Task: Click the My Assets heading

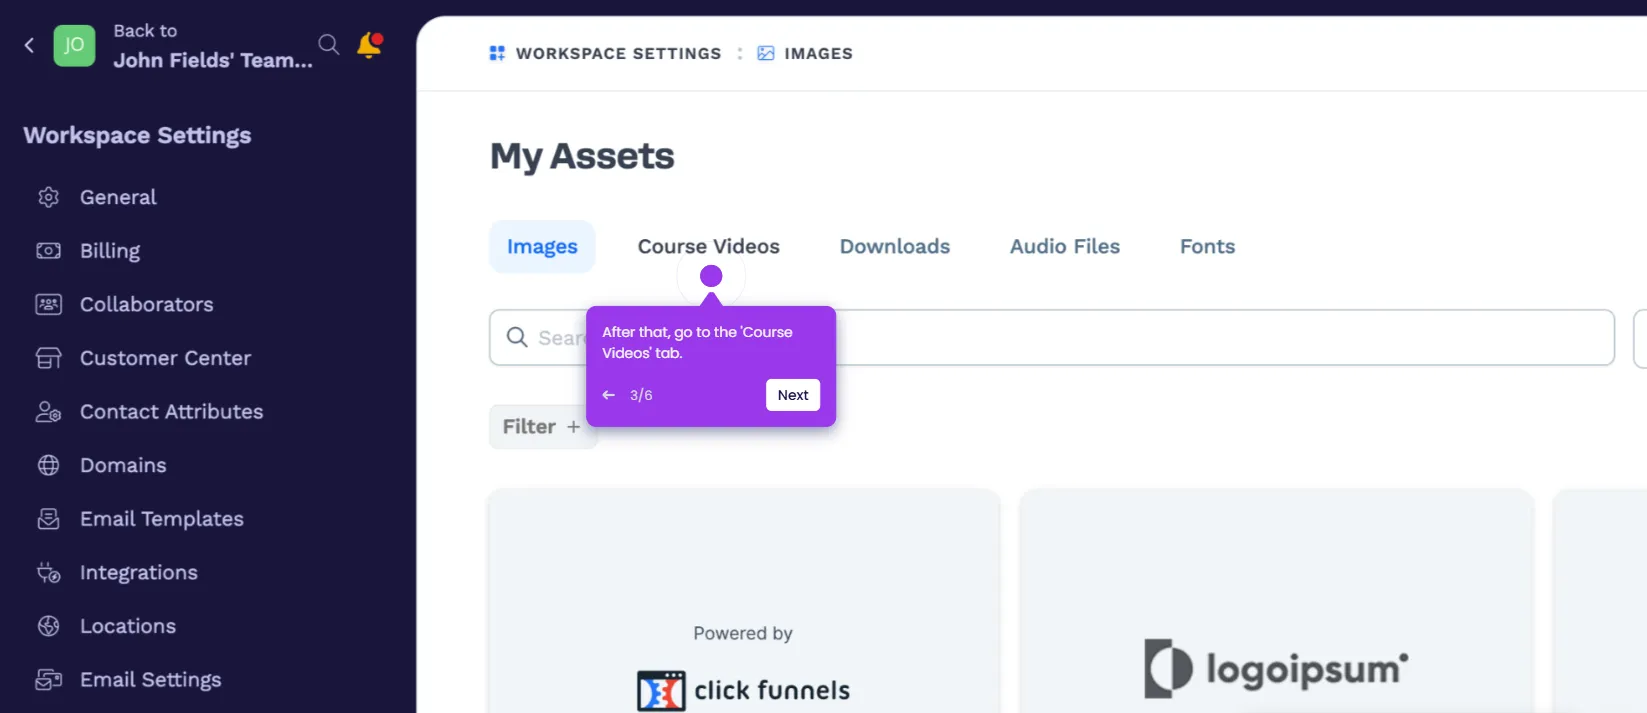Action: pyautogui.click(x=582, y=156)
